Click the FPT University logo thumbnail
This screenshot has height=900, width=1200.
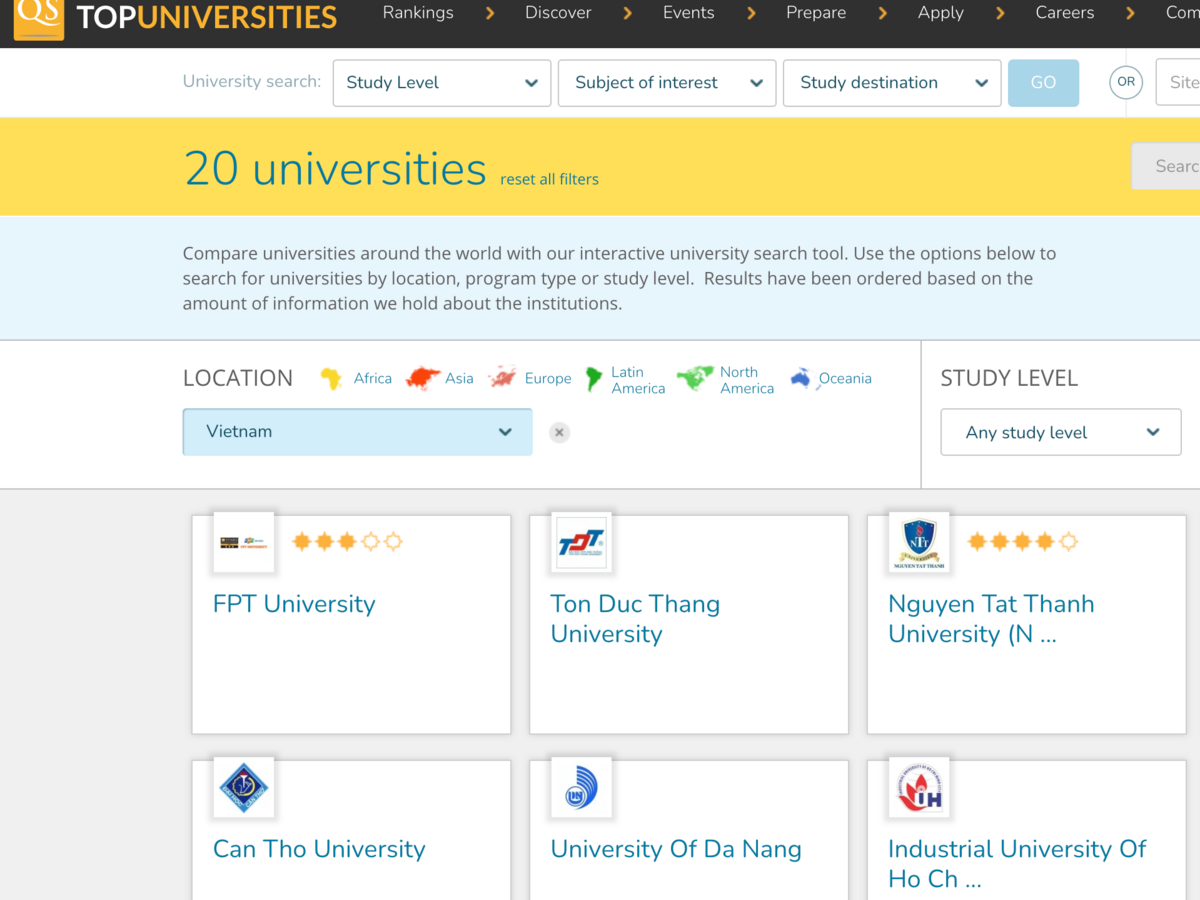tap(244, 542)
